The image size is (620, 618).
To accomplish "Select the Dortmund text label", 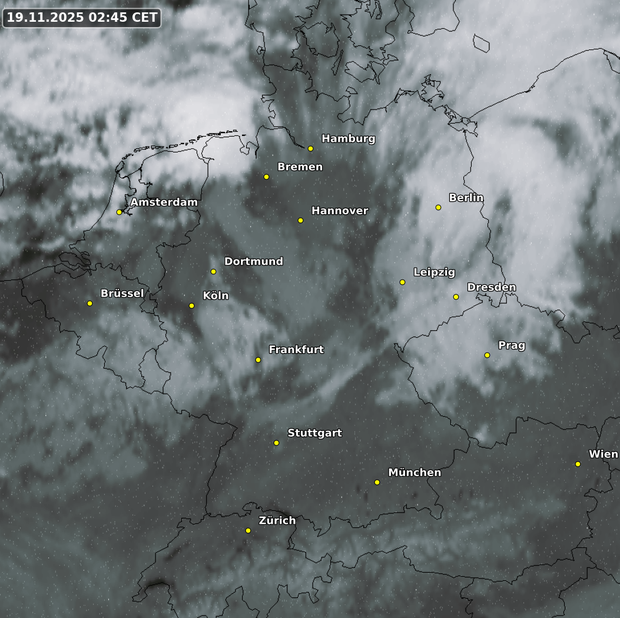I will 253,262.
